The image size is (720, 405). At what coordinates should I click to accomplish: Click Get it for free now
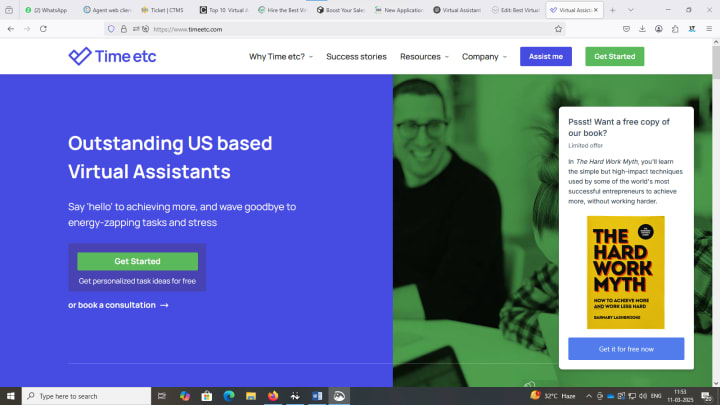(x=626, y=349)
